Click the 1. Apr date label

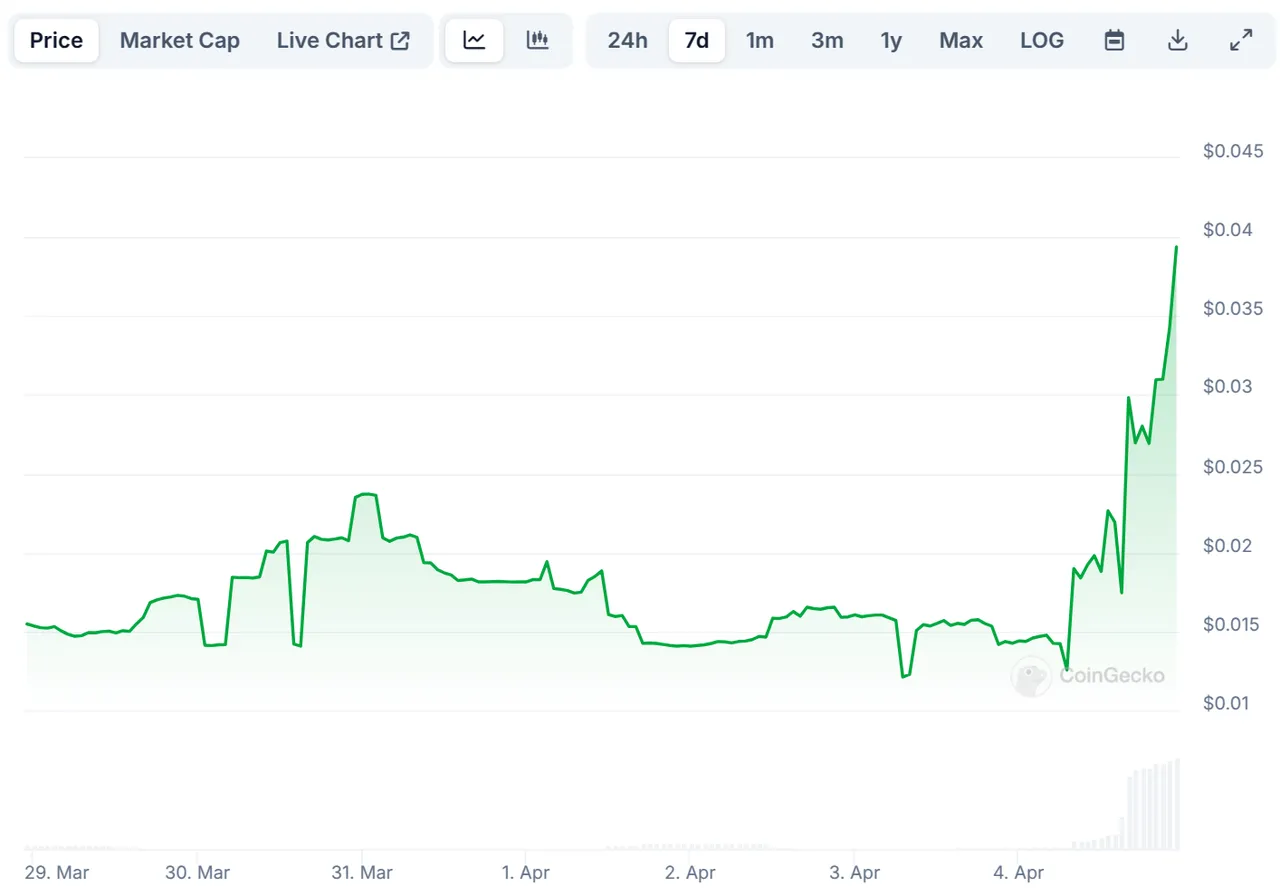[526, 872]
